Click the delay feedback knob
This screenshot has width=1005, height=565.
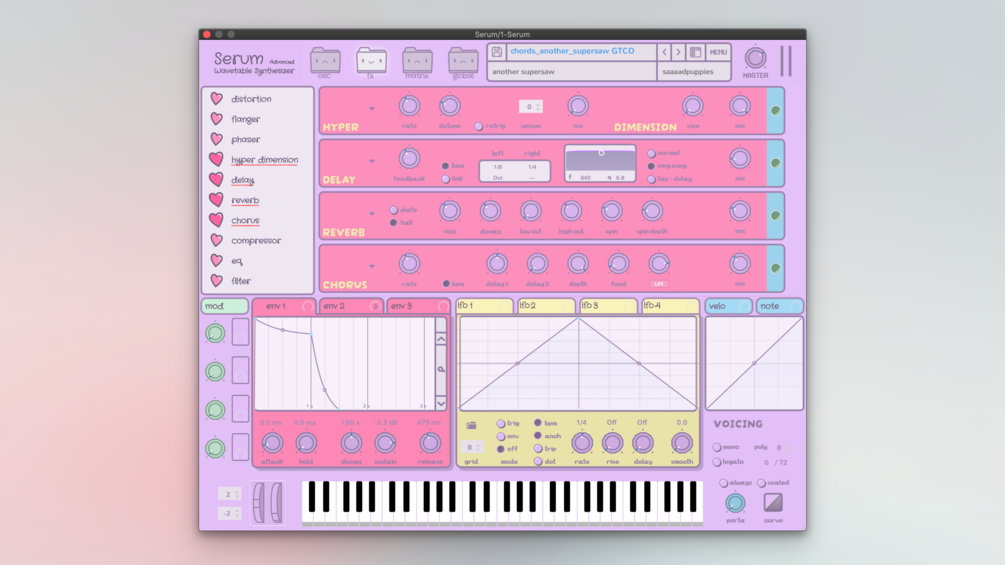click(409, 158)
